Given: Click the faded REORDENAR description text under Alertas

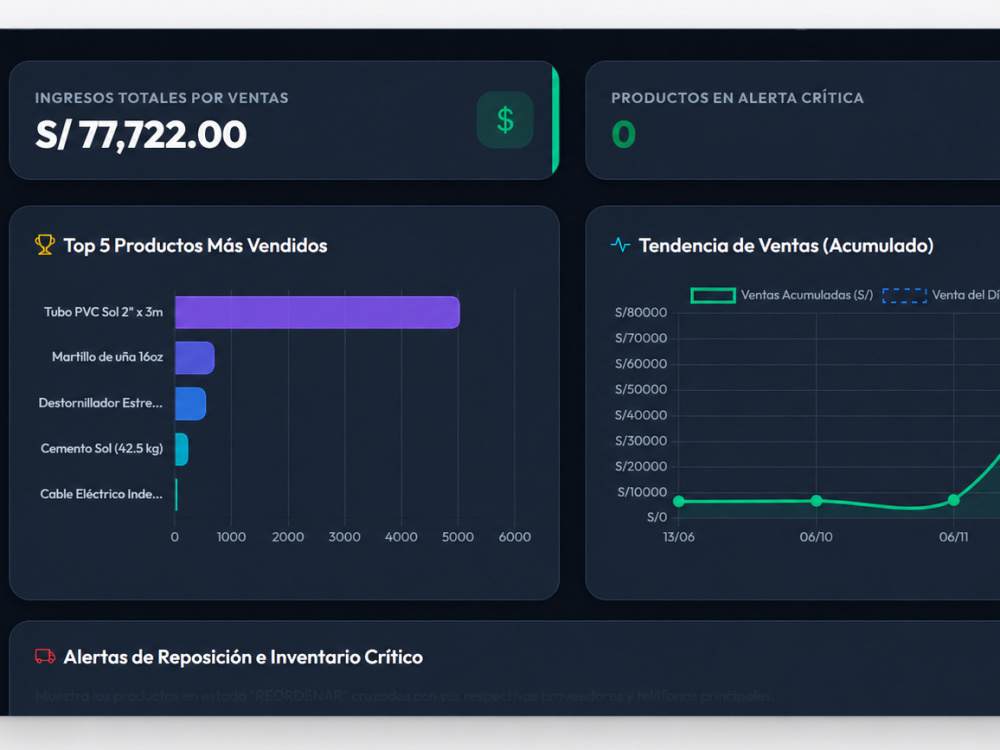Looking at the screenshot, I should click(405, 696).
